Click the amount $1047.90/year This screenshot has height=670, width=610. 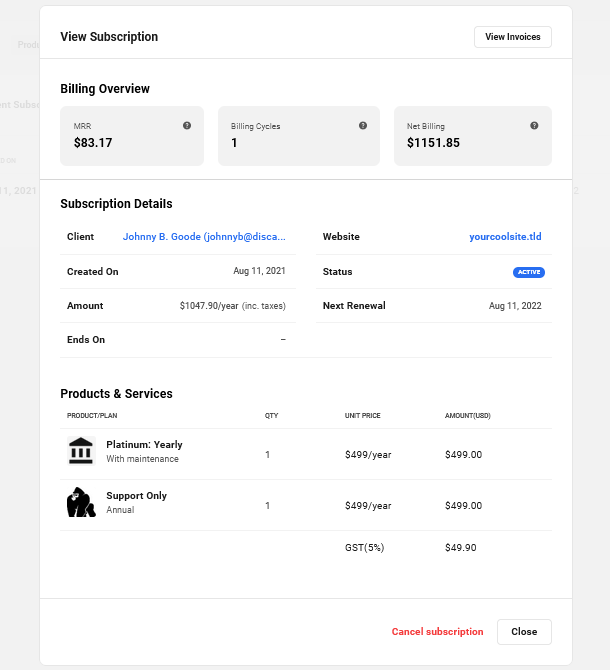tap(209, 306)
